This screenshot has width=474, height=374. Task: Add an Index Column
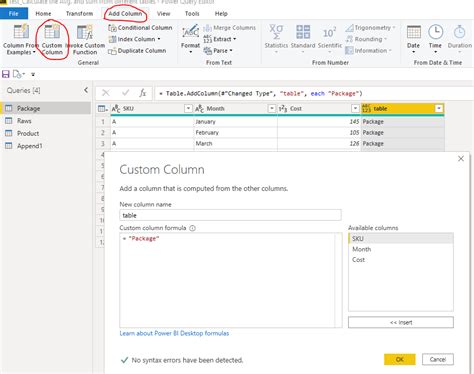135,39
